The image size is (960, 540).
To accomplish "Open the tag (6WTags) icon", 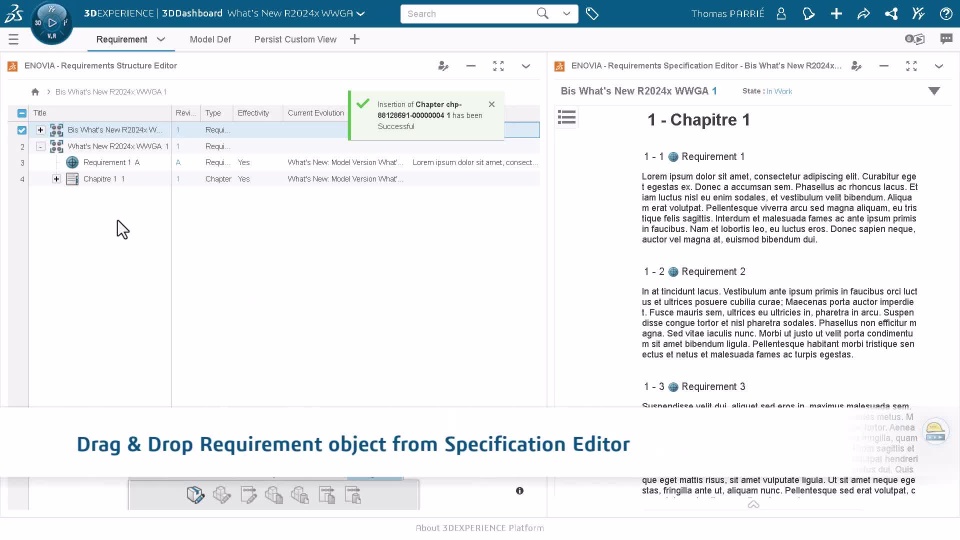I will pyautogui.click(x=592, y=13).
